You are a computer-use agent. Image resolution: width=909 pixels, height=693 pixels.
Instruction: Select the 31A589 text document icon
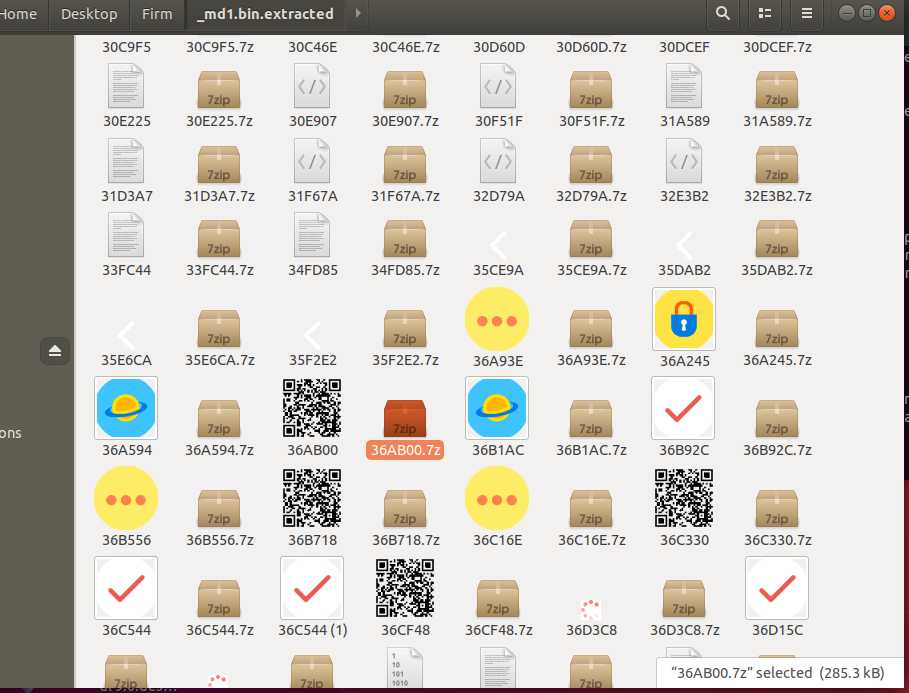(684, 86)
